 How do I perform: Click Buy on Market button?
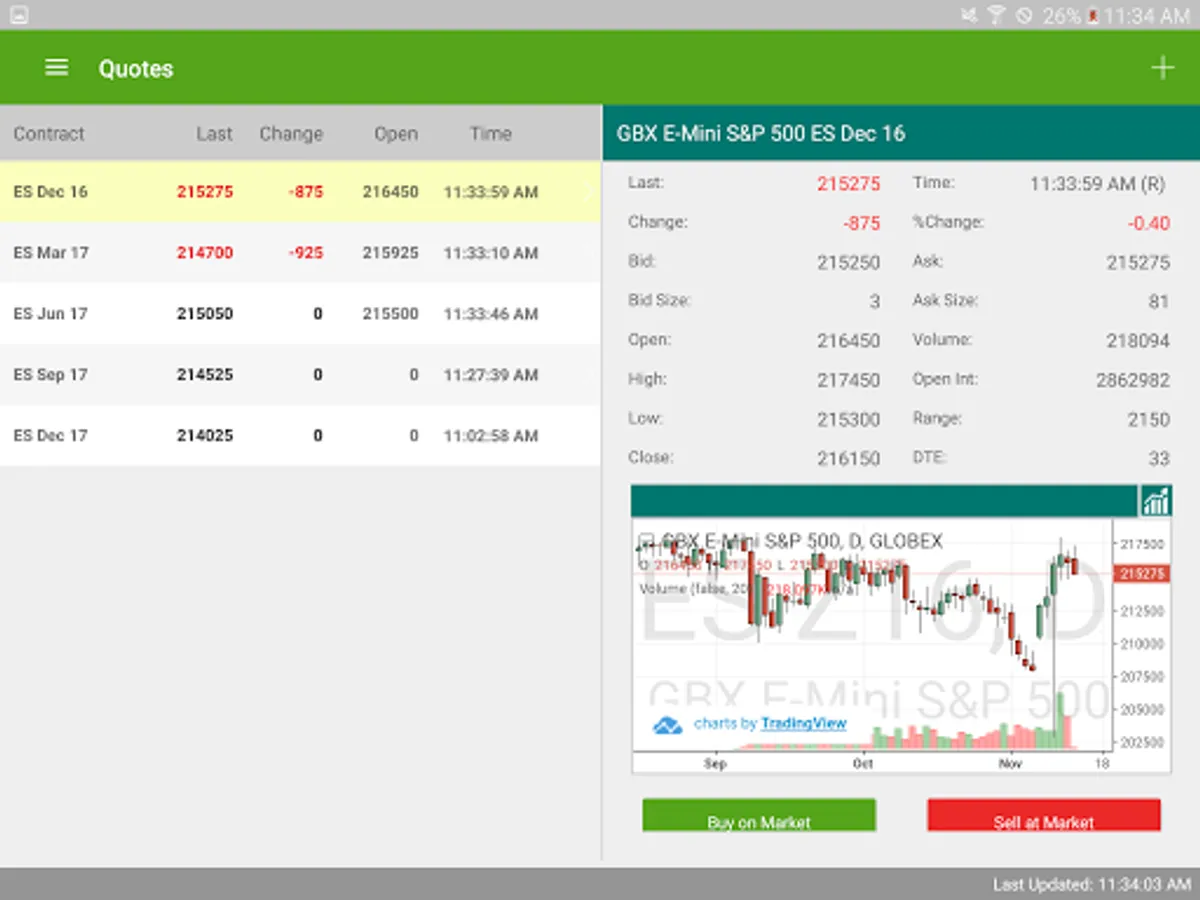(759, 815)
